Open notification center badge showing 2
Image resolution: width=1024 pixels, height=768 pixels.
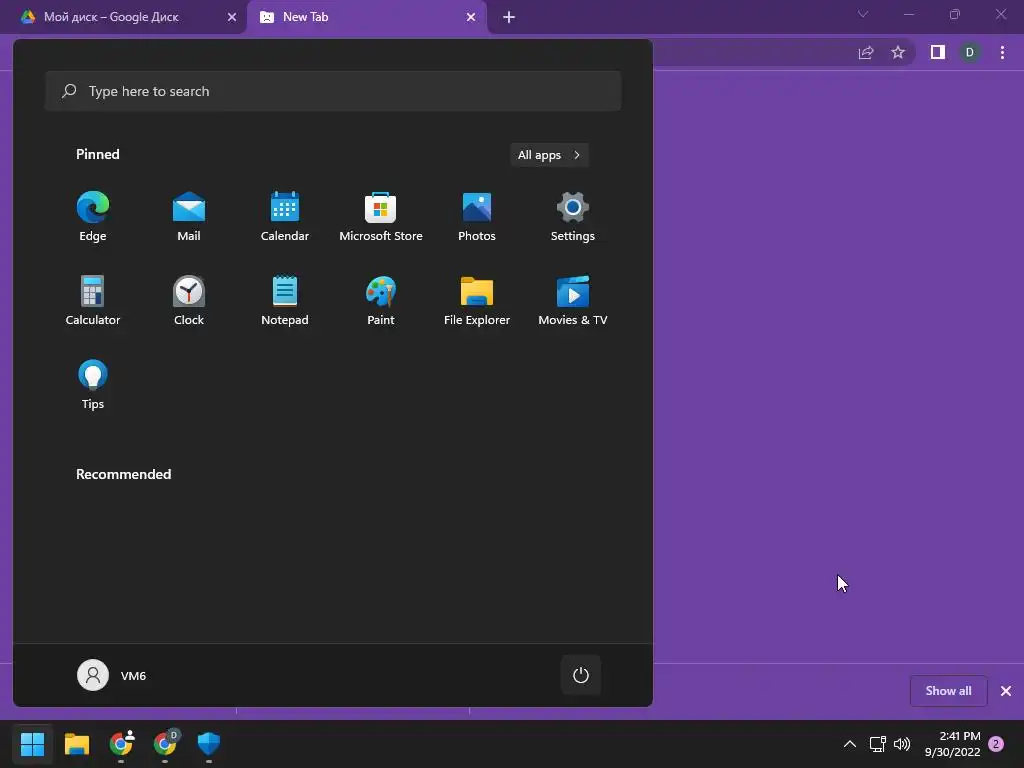click(x=996, y=744)
